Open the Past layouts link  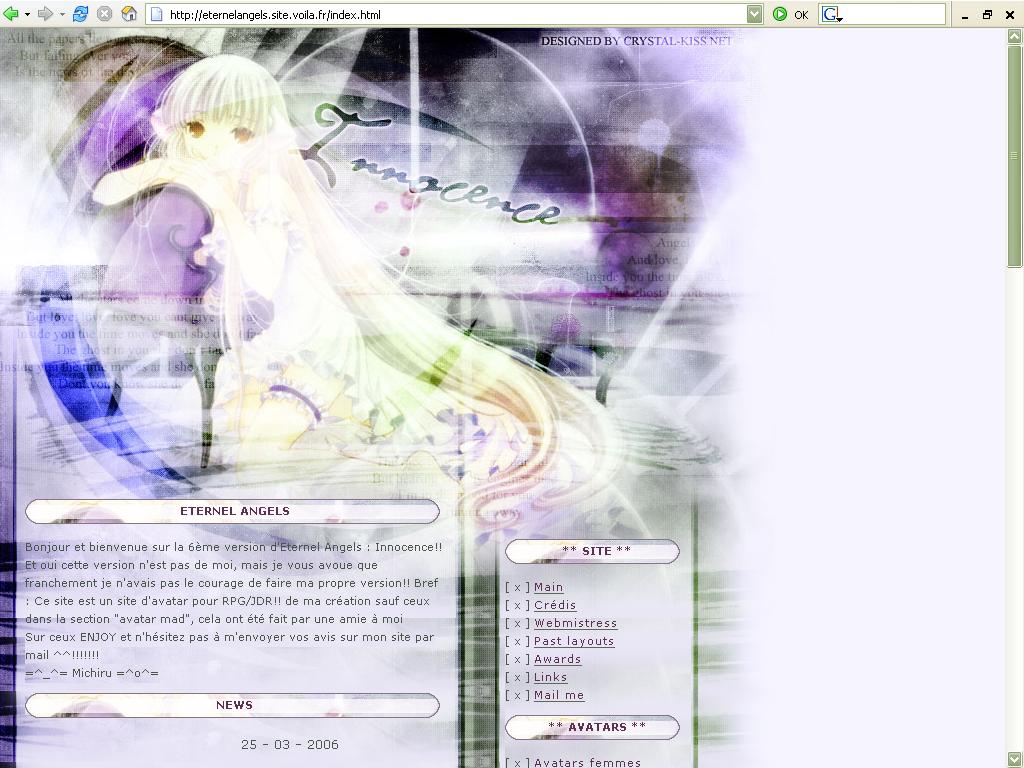(574, 641)
